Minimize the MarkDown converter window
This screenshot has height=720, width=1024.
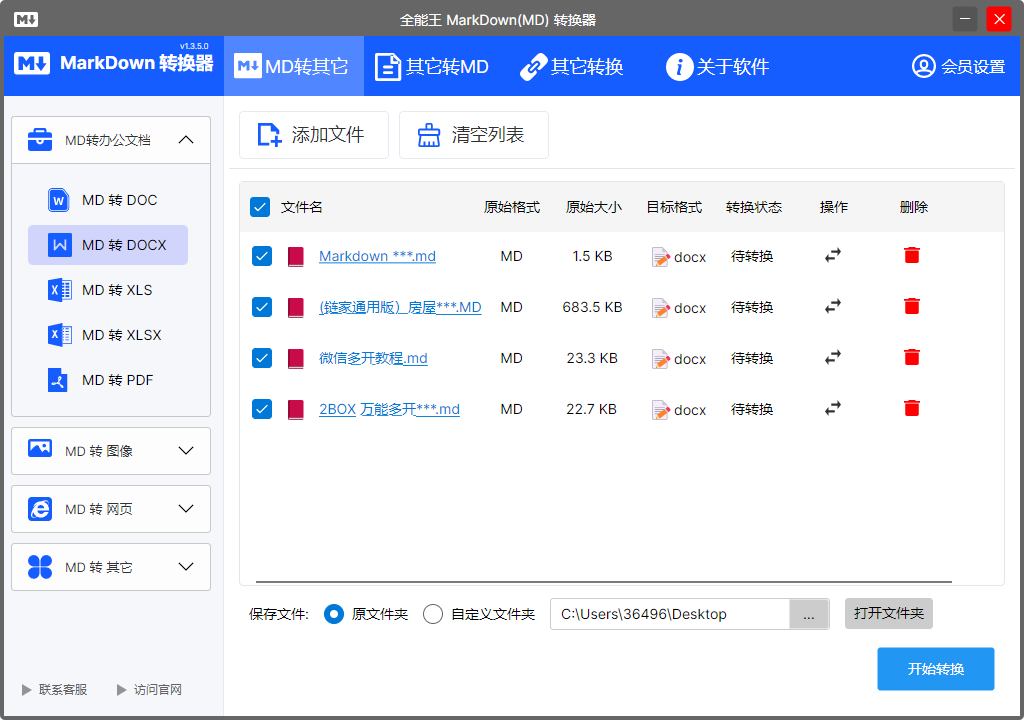965,19
